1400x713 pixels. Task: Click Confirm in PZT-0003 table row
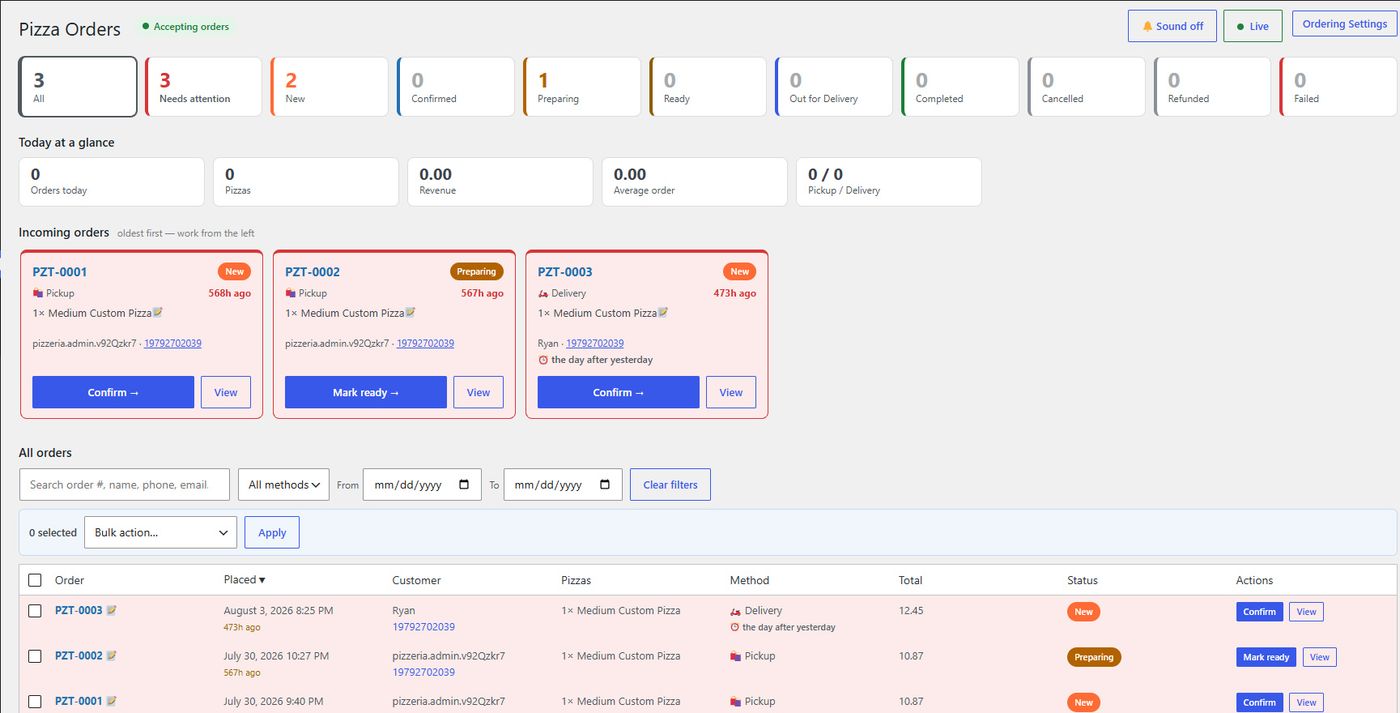[1260, 611]
